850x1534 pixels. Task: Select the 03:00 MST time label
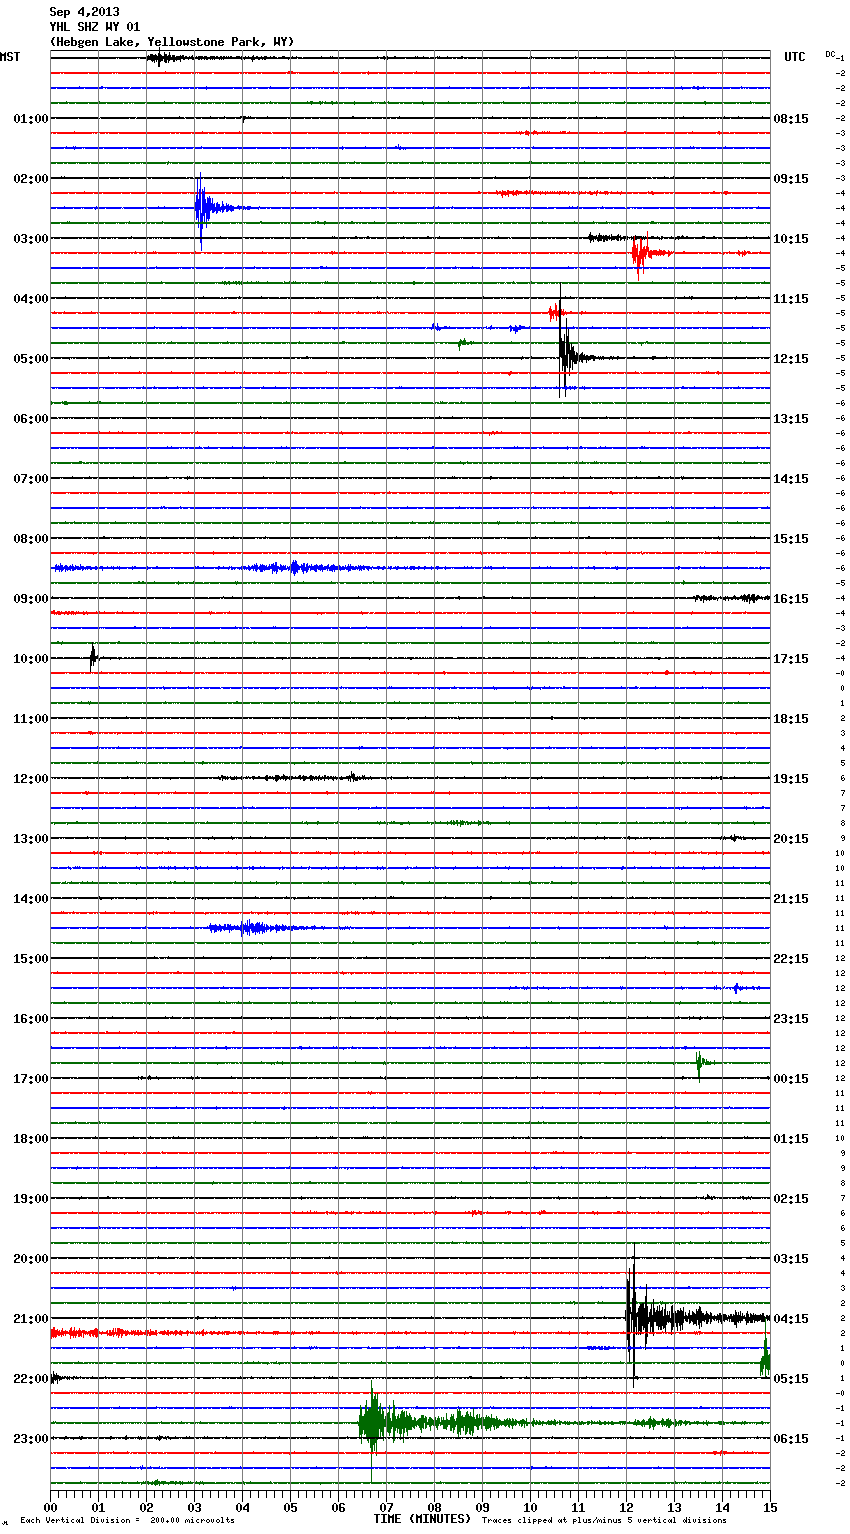coord(31,239)
